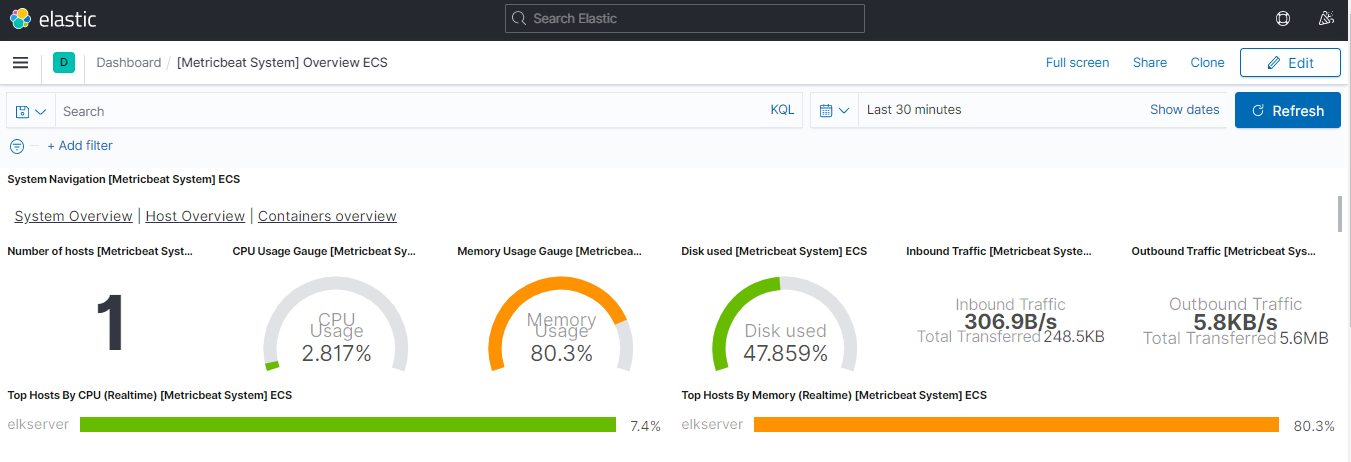1351x462 pixels.
Task: Click the green D space avatar
Action: point(64,62)
